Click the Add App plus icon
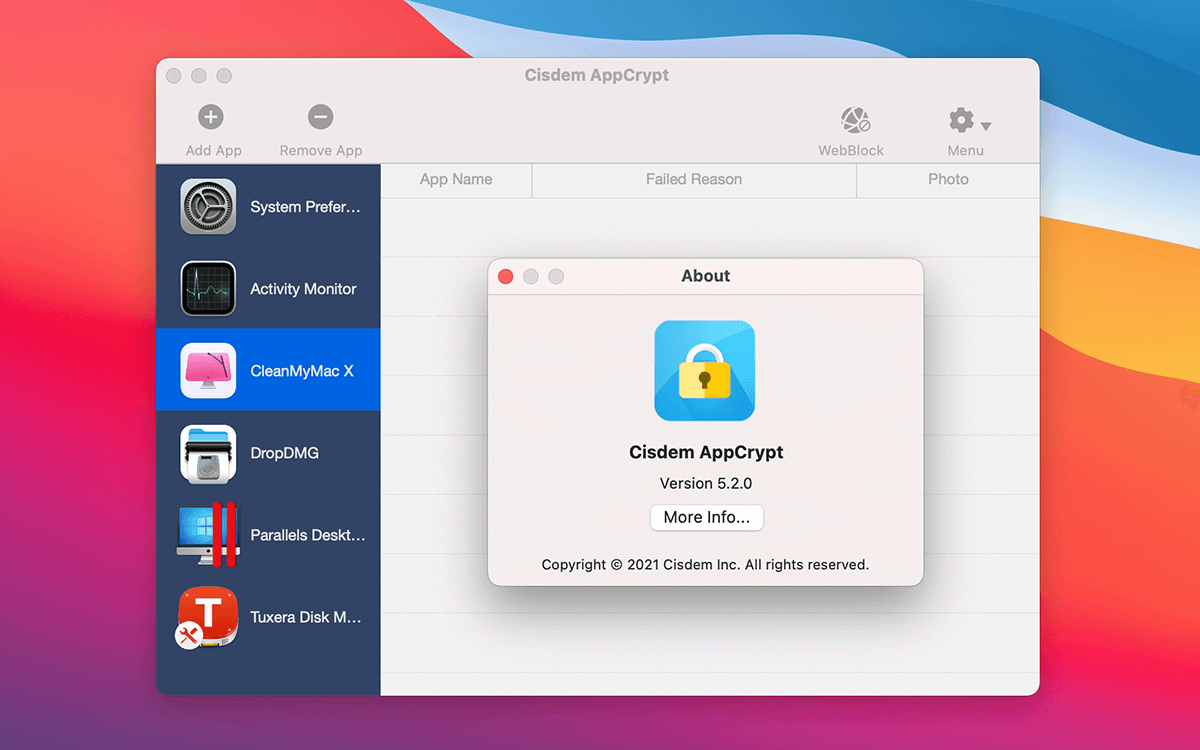 [x=210, y=117]
